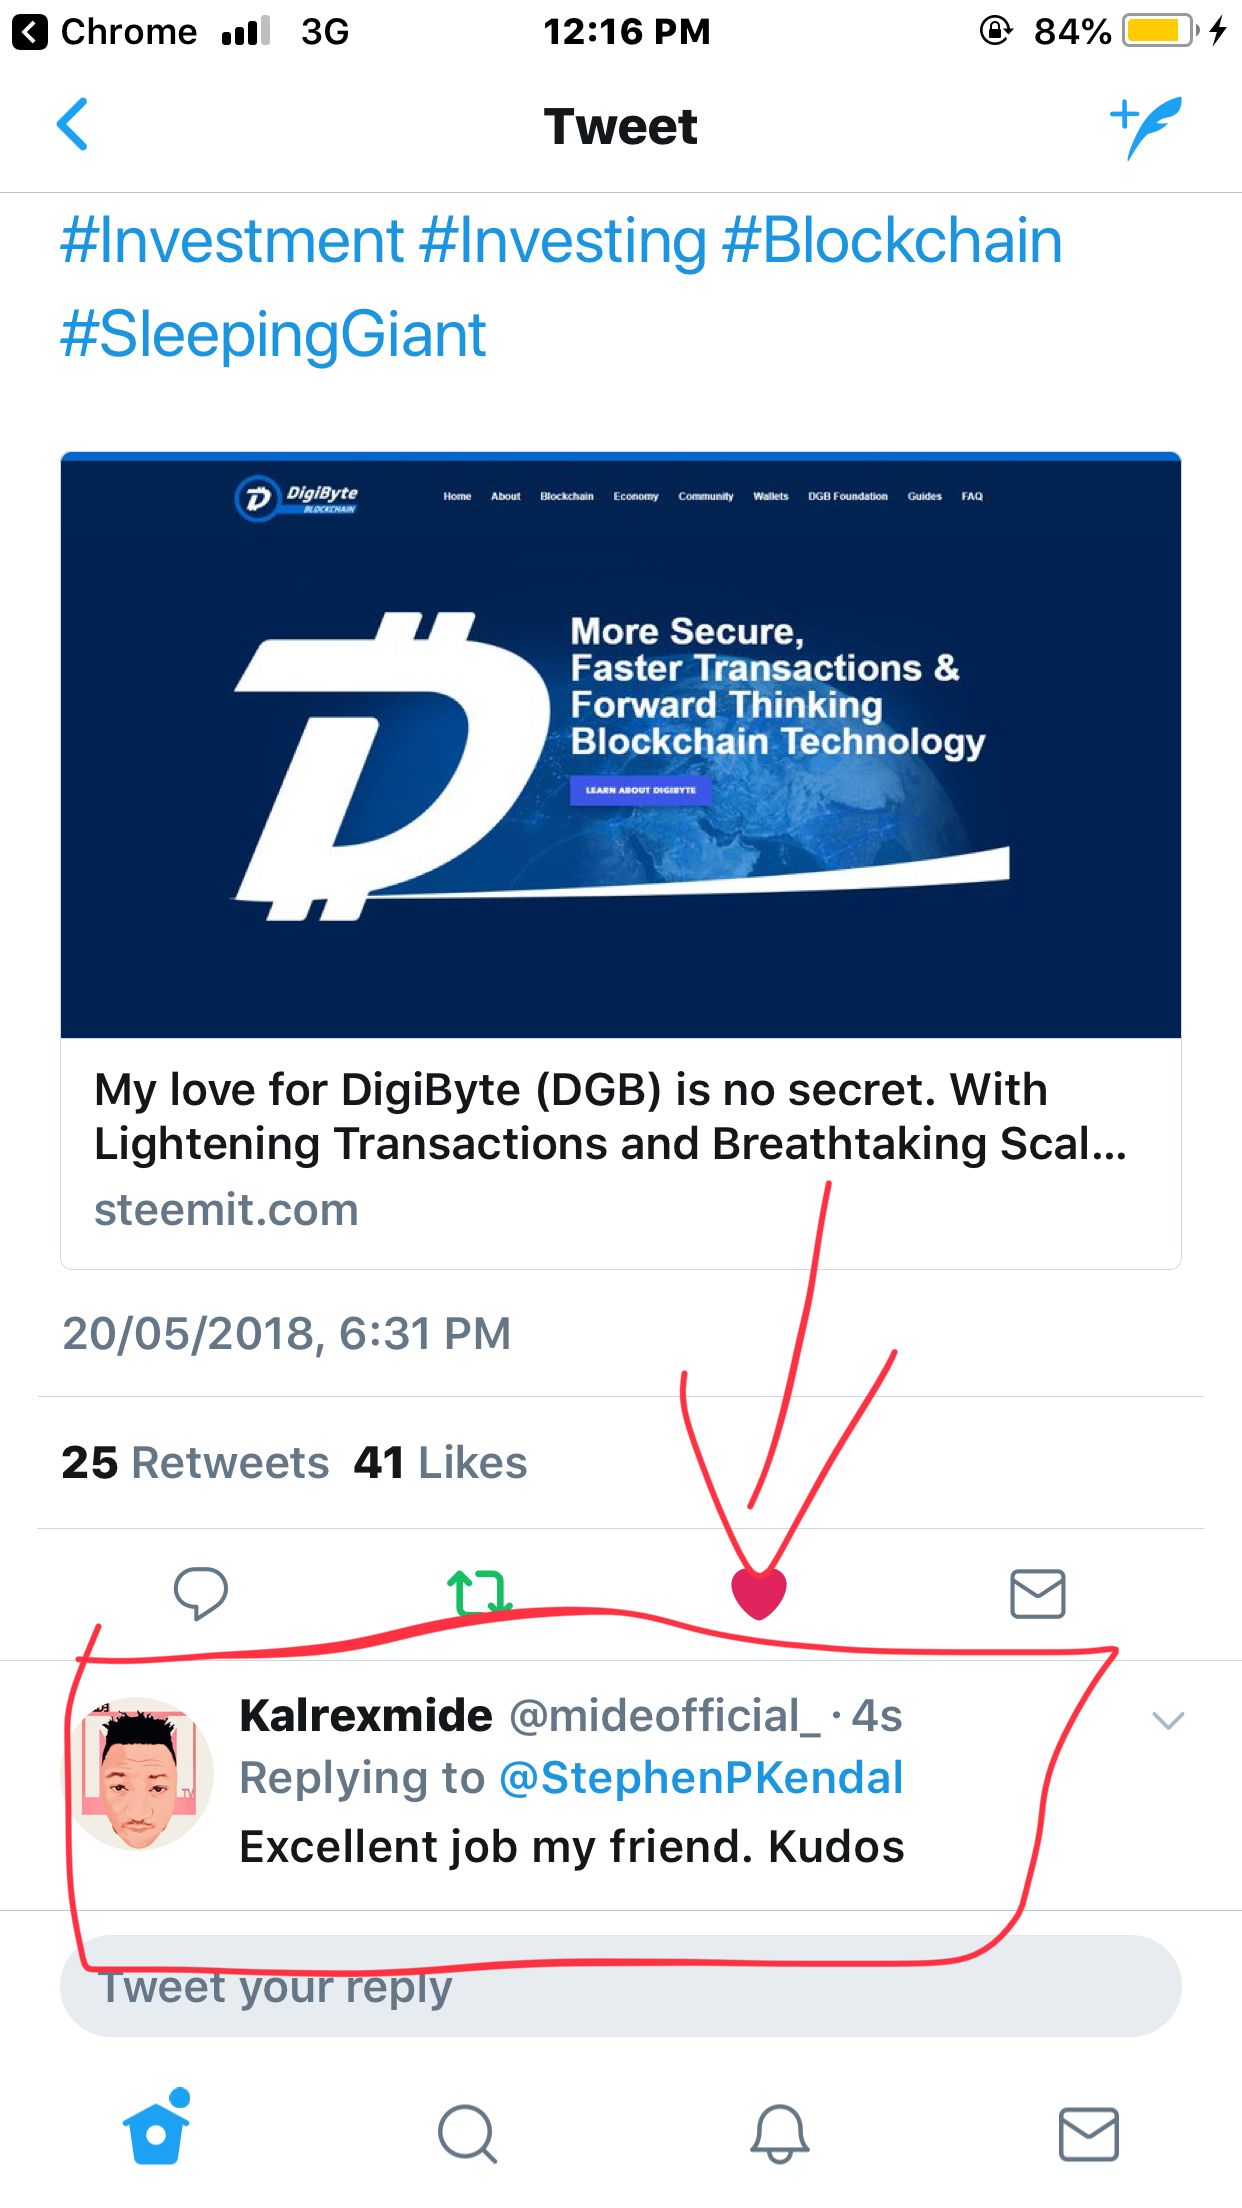Expand options chevron on Kalrexmide's reply

tap(1168, 1720)
